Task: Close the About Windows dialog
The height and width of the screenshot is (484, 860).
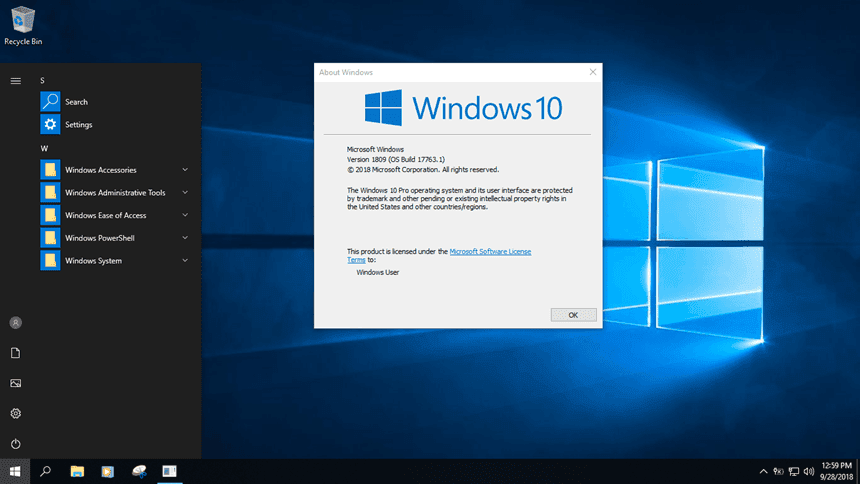Action: pyautogui.click(x=593, y=72)
